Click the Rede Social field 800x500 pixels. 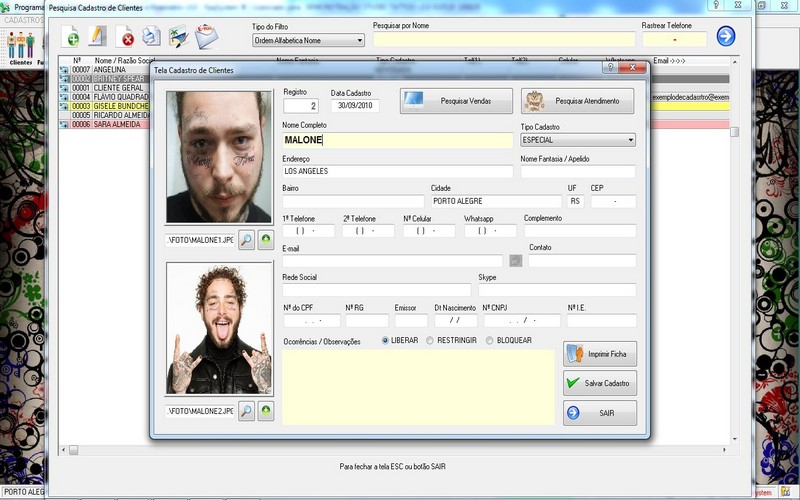point(377,290)
